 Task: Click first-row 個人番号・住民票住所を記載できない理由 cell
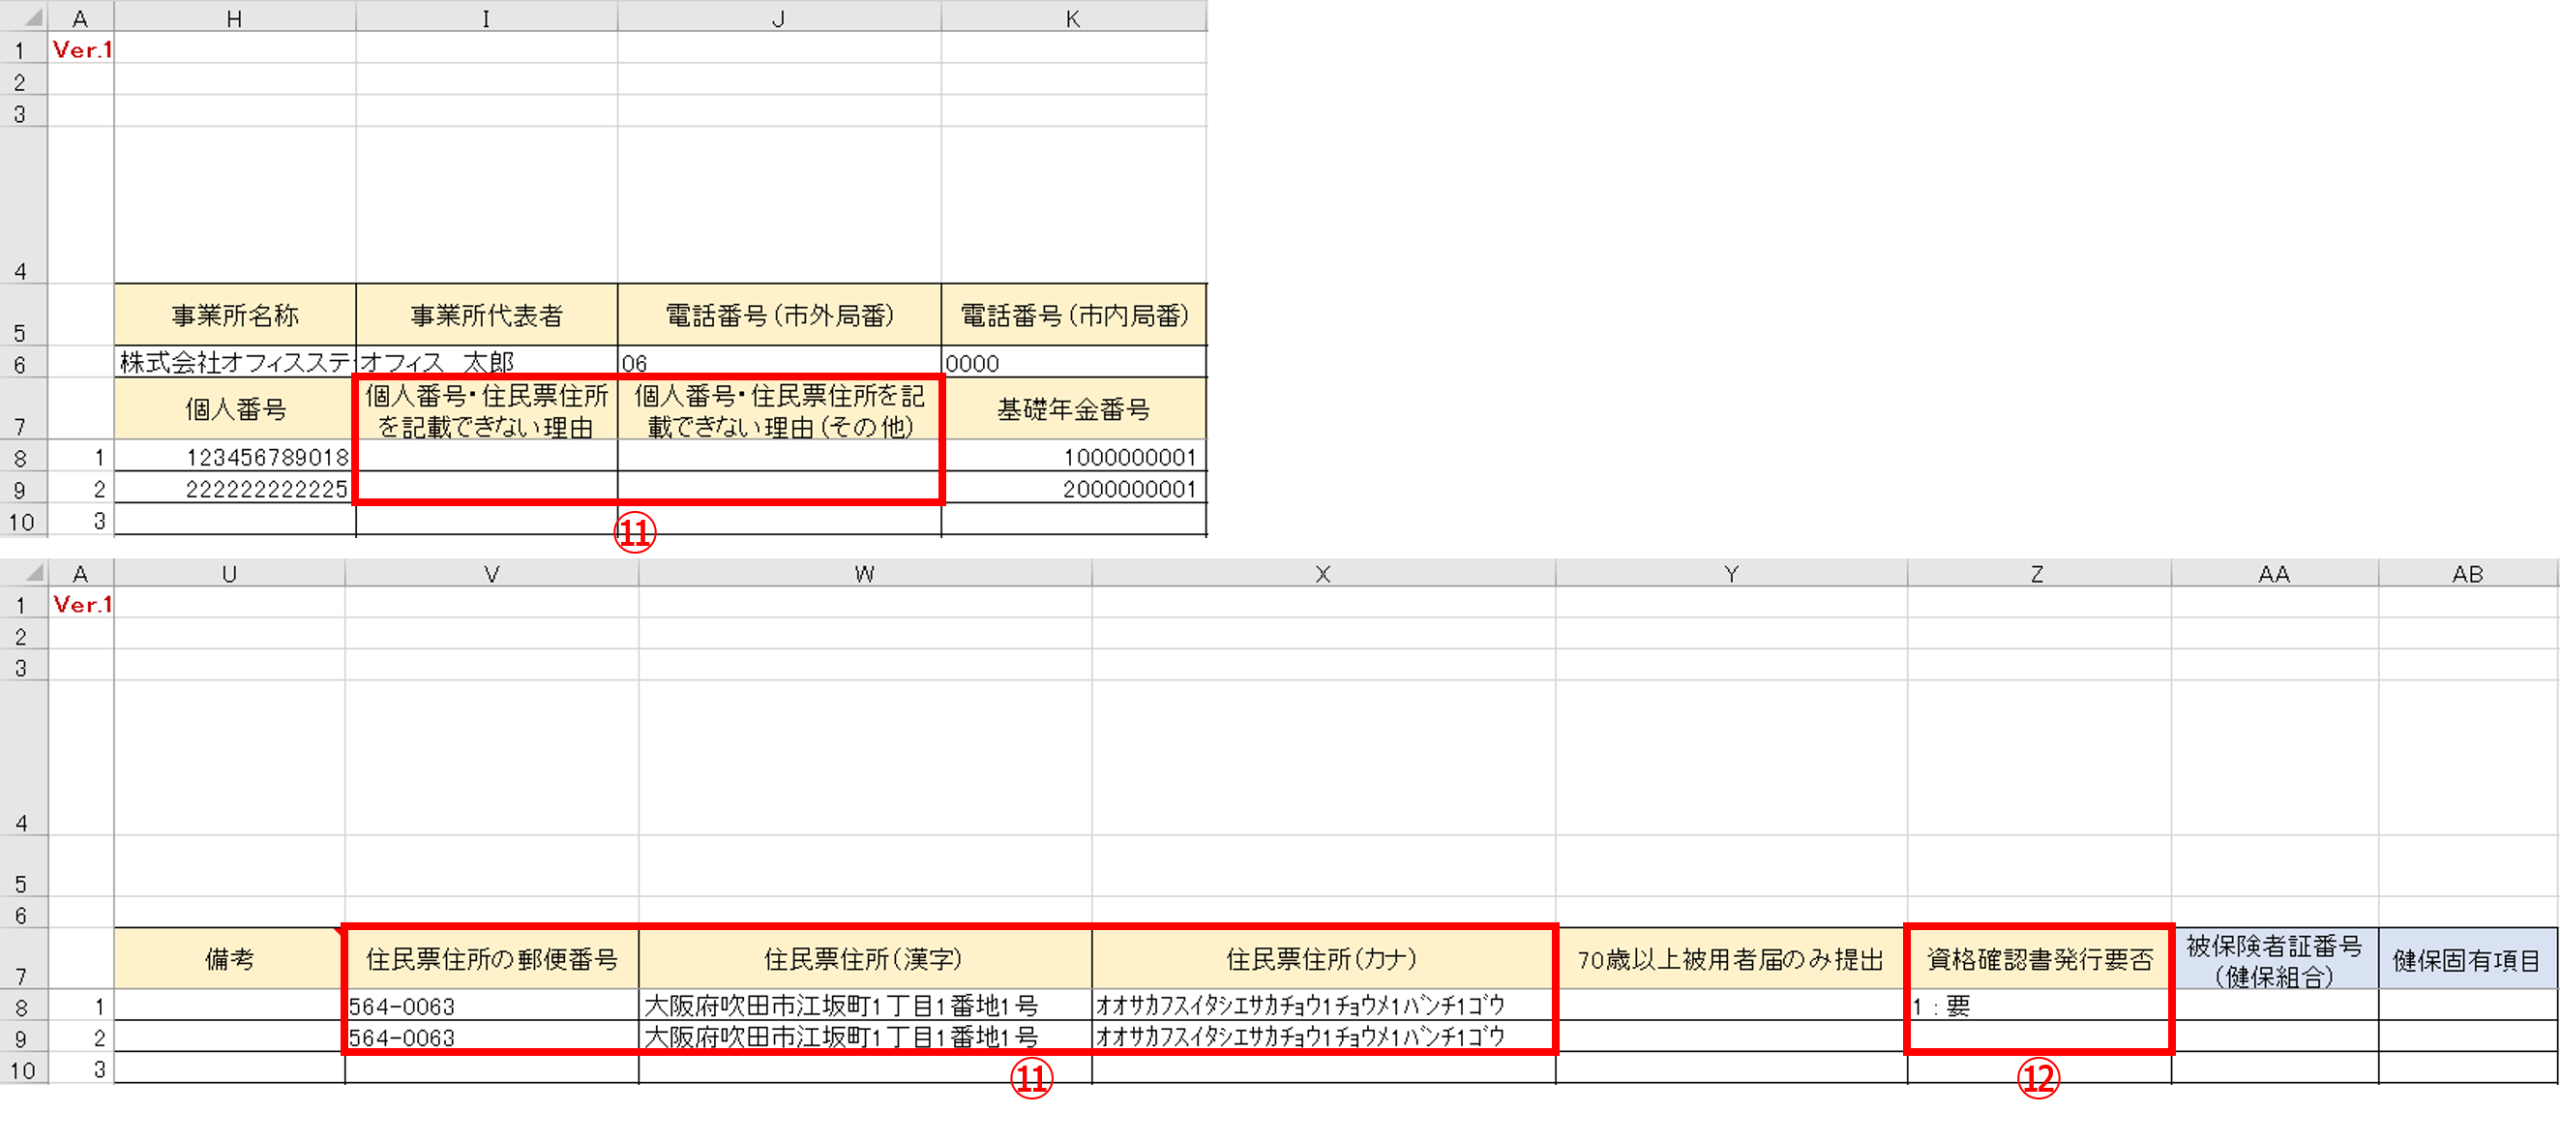click(486, 457)
